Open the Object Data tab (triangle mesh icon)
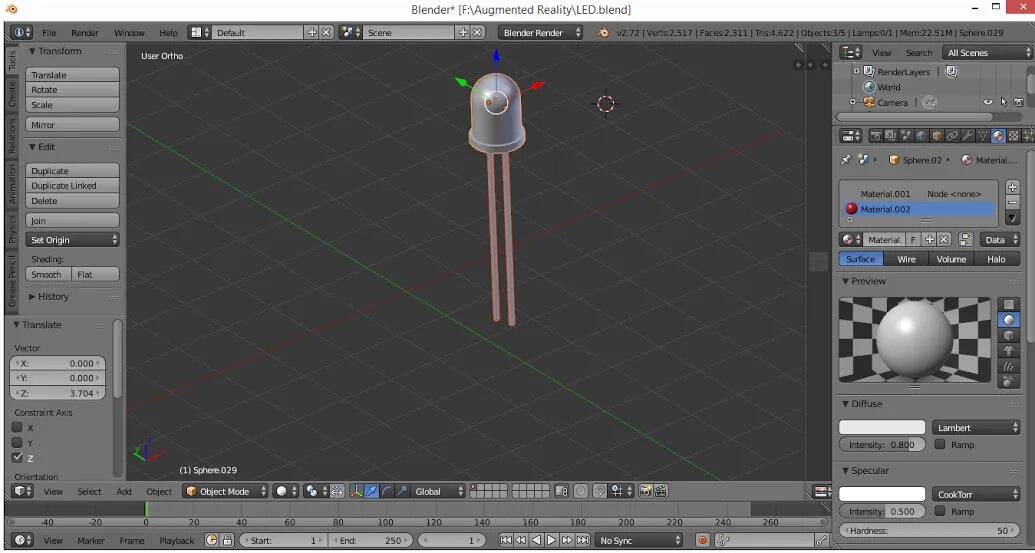 [x=982, y=136]
